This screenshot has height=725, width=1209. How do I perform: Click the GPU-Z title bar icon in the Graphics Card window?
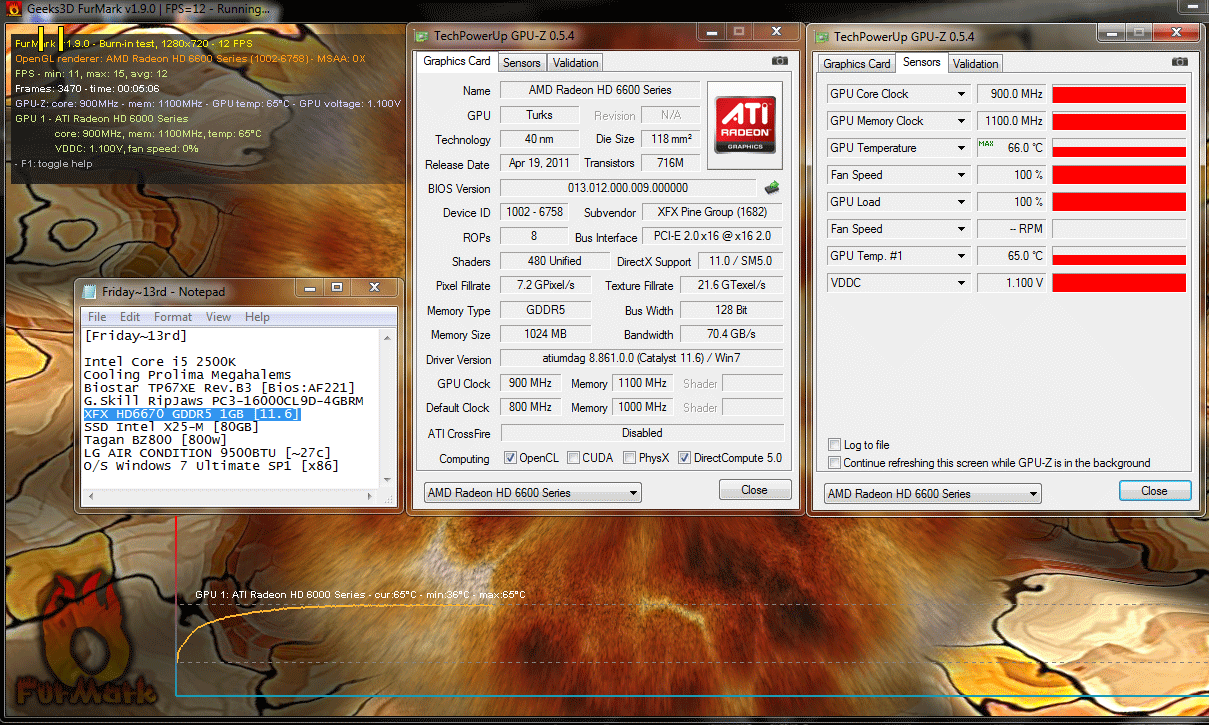point(421,36)
